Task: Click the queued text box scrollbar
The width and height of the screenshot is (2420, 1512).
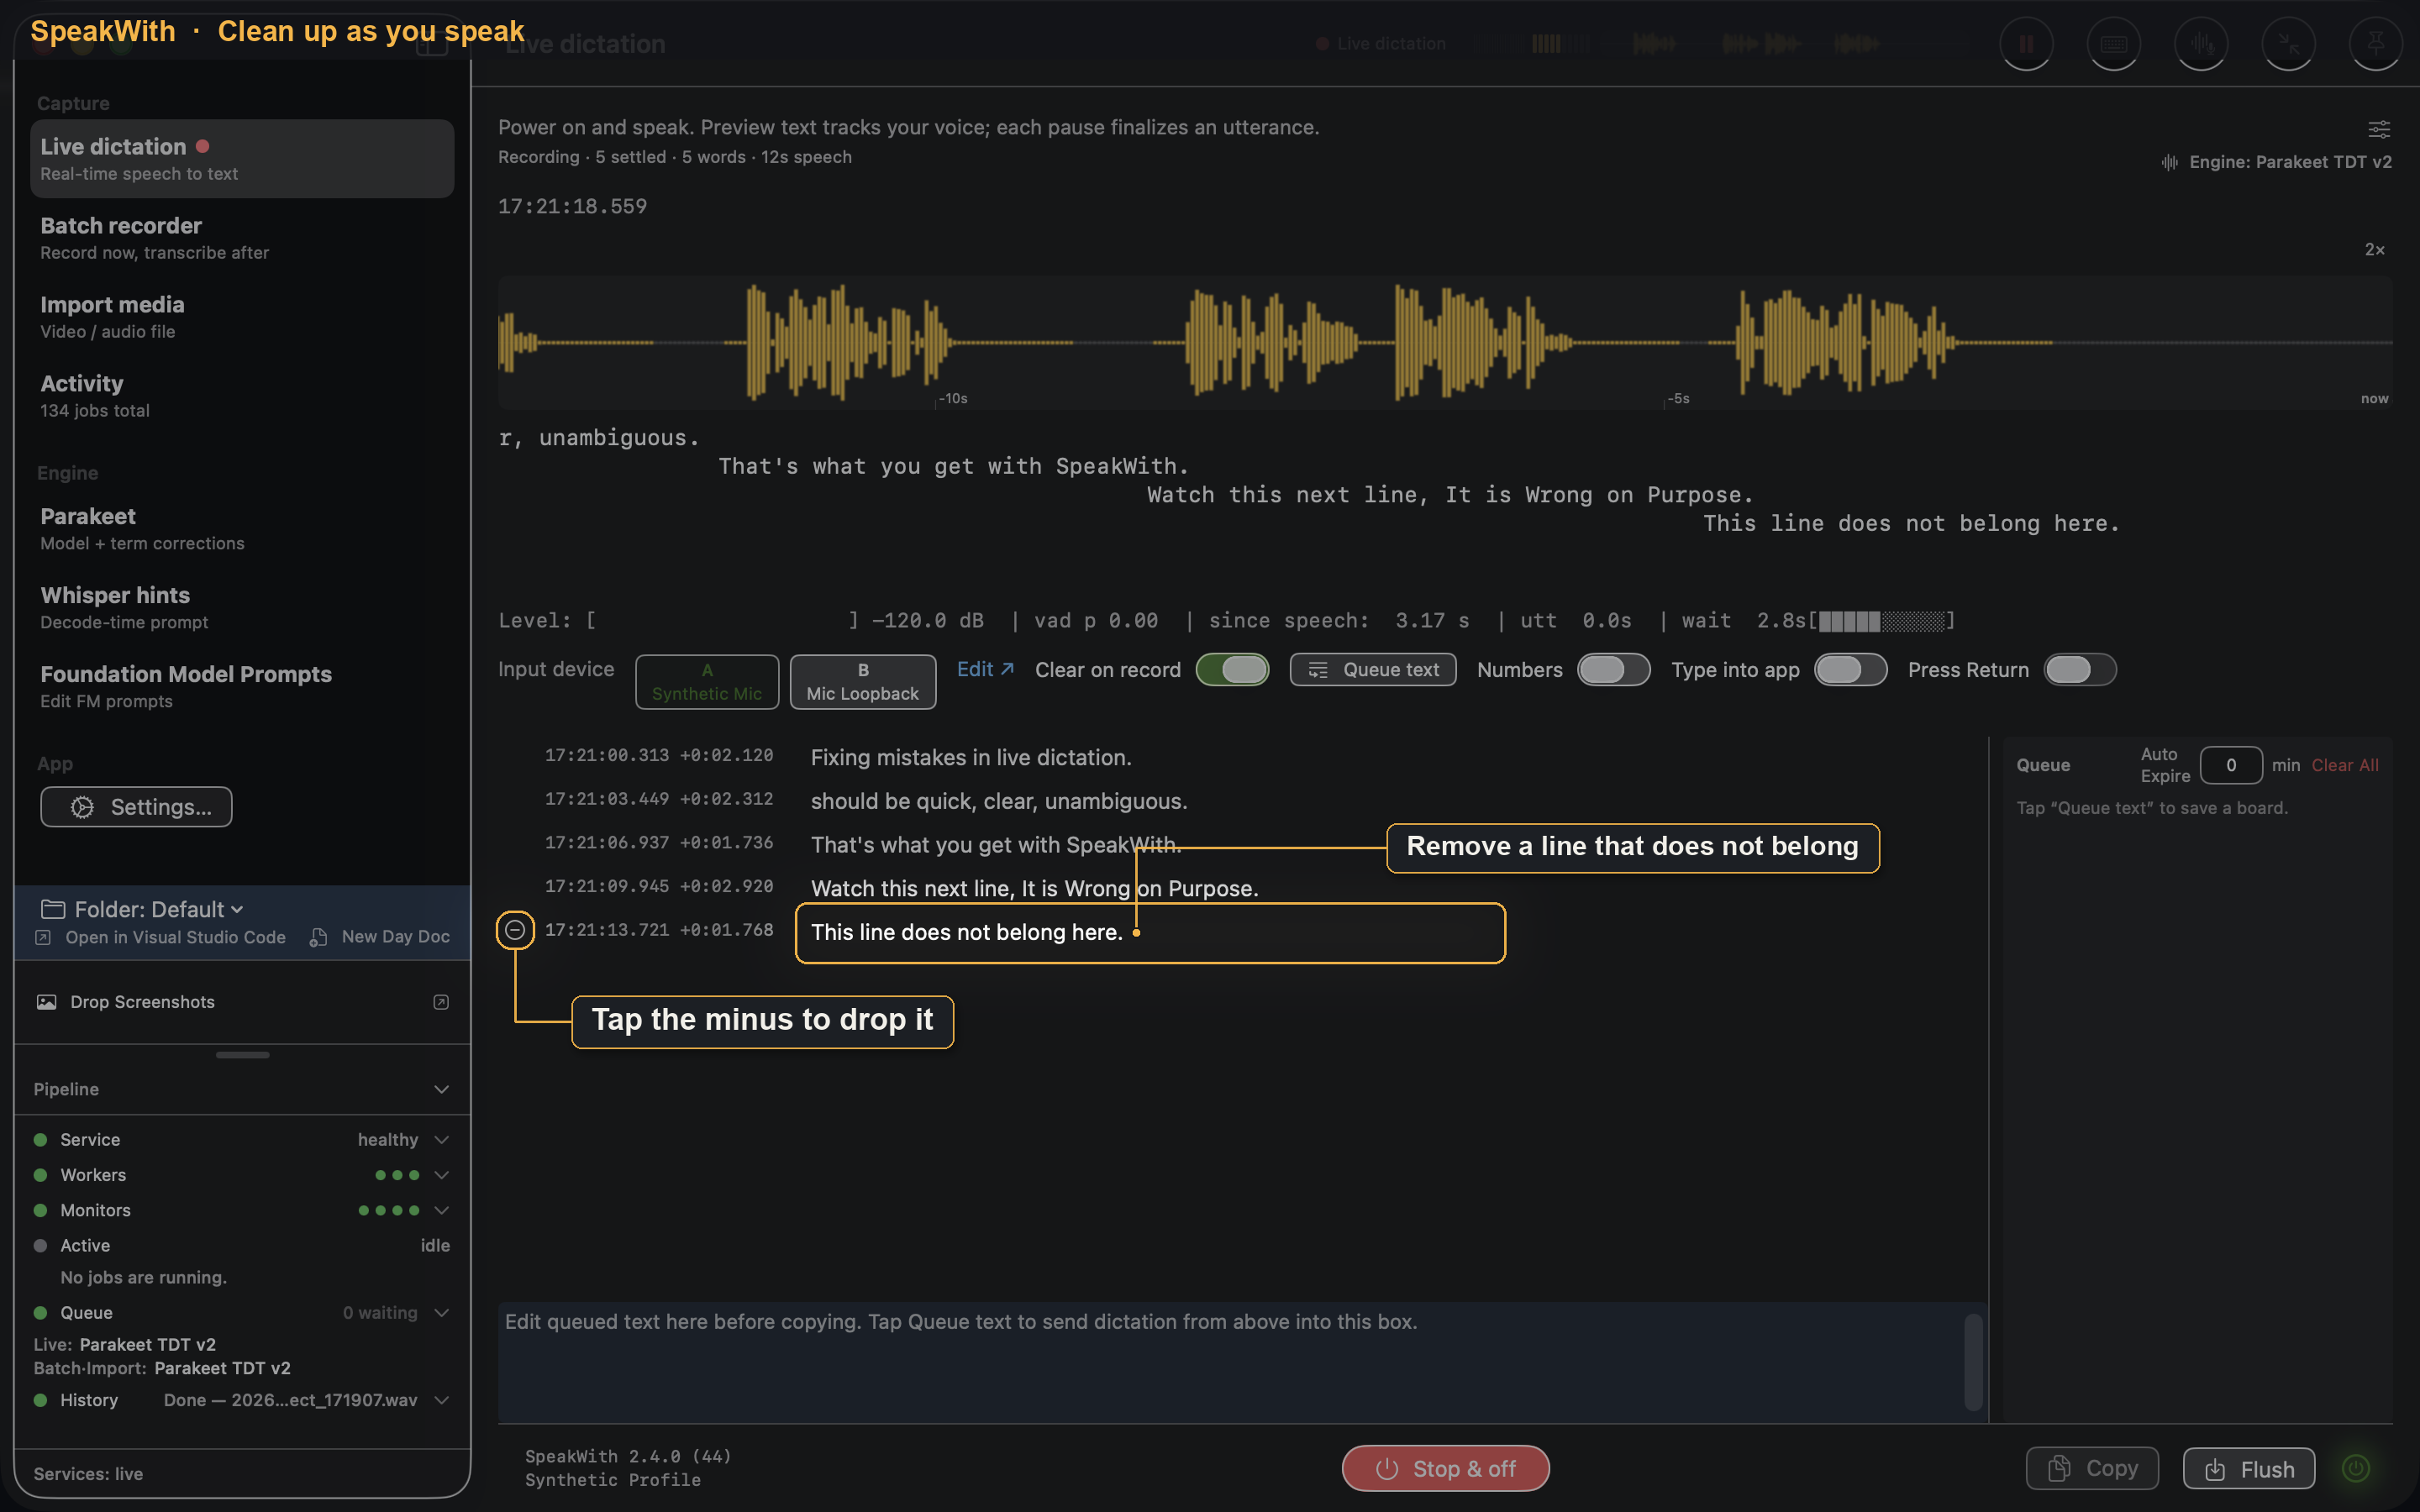Action: pyautogui.click(x=1974, y=1362)
